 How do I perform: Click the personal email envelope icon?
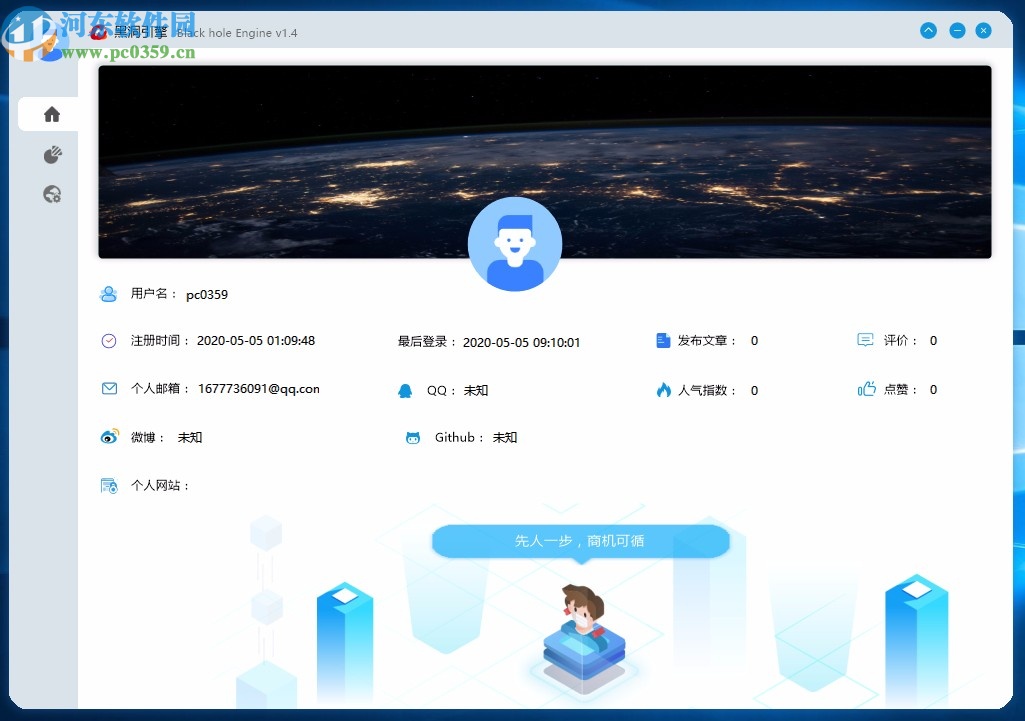click(109, 388)
